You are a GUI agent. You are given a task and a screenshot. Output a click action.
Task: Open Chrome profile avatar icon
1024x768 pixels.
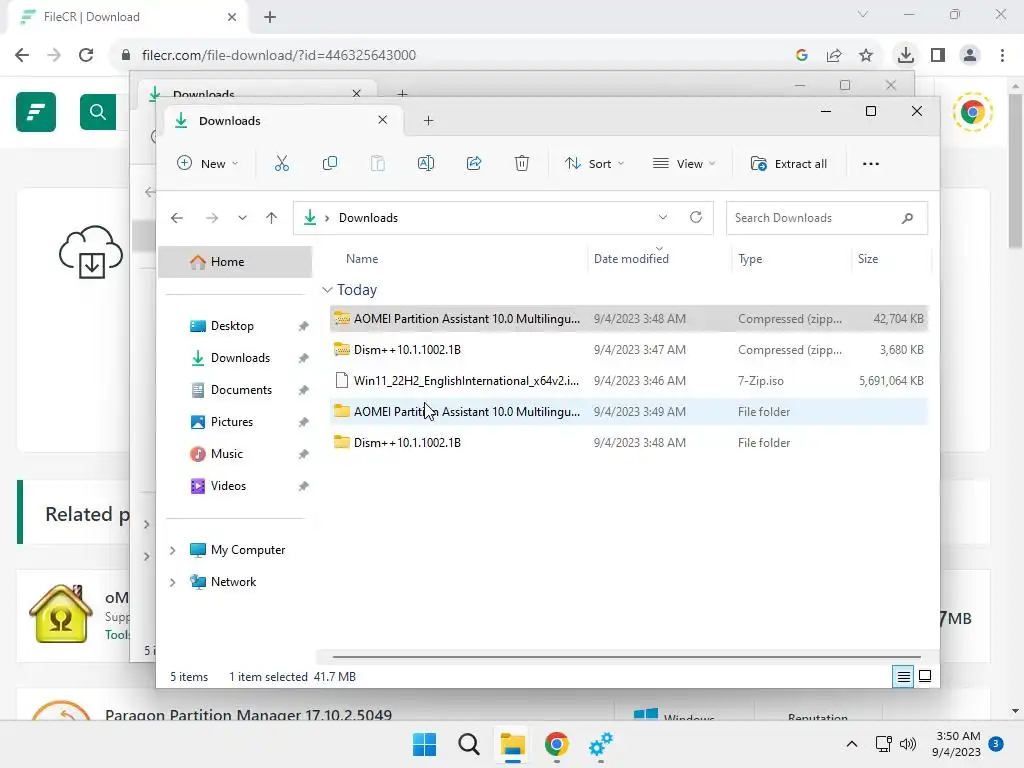[970, 55]
